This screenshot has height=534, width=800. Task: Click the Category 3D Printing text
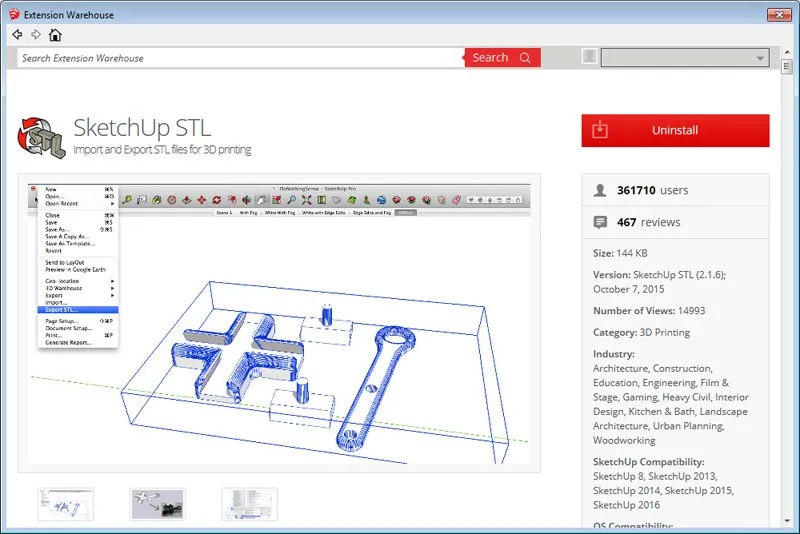coord(641,333)
